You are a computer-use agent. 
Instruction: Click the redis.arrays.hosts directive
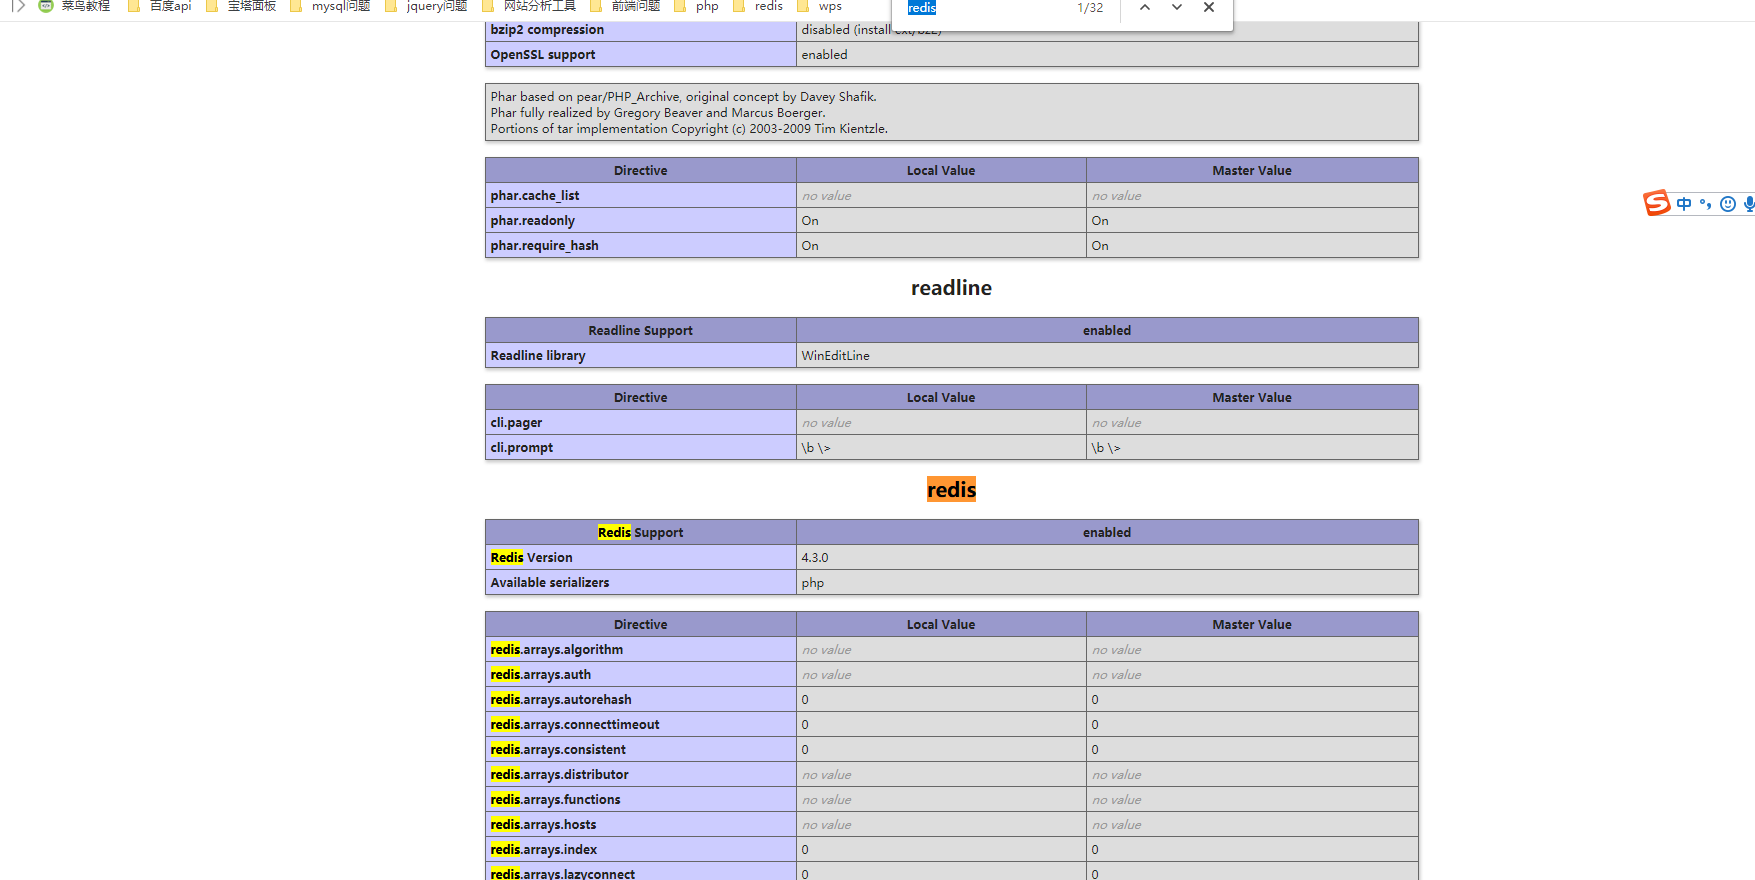pos(543,825)
